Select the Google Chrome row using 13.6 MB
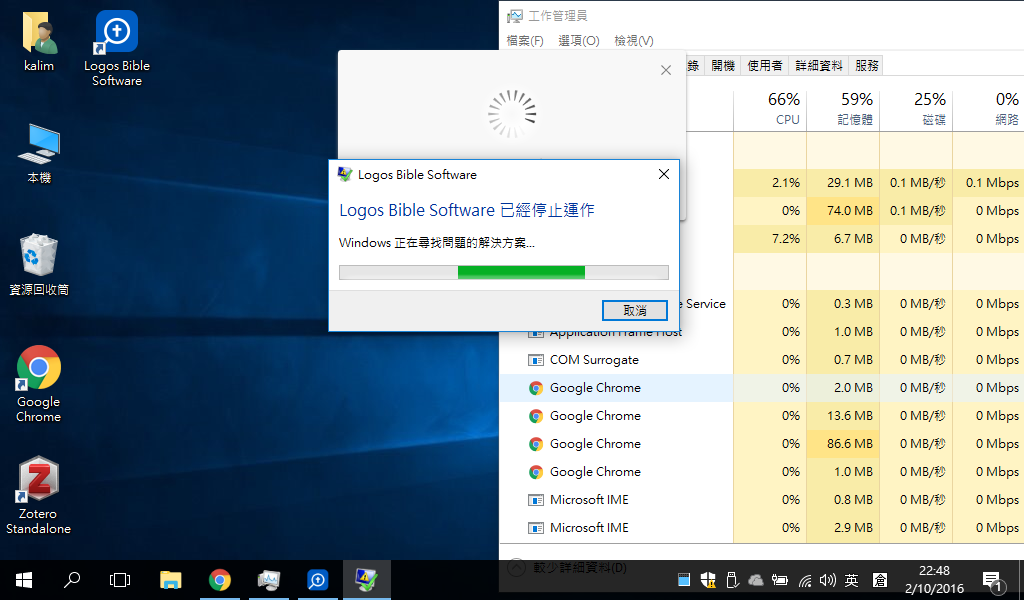Screen dimensions: 1024x600 761,416
